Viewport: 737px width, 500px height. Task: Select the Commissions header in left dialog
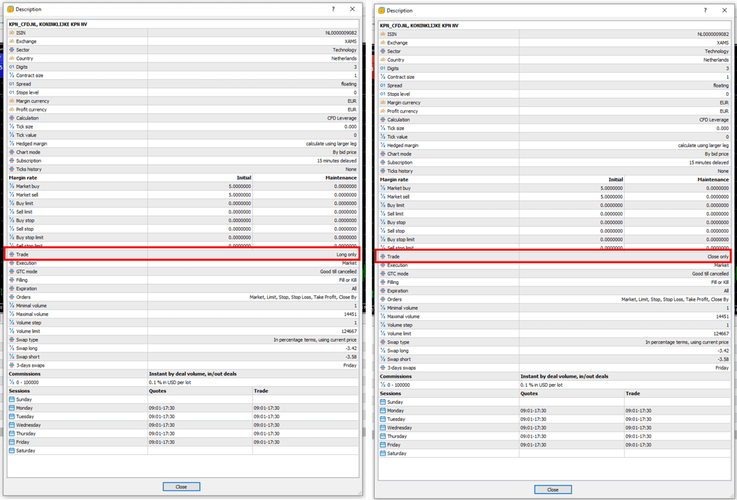[28, 375]
